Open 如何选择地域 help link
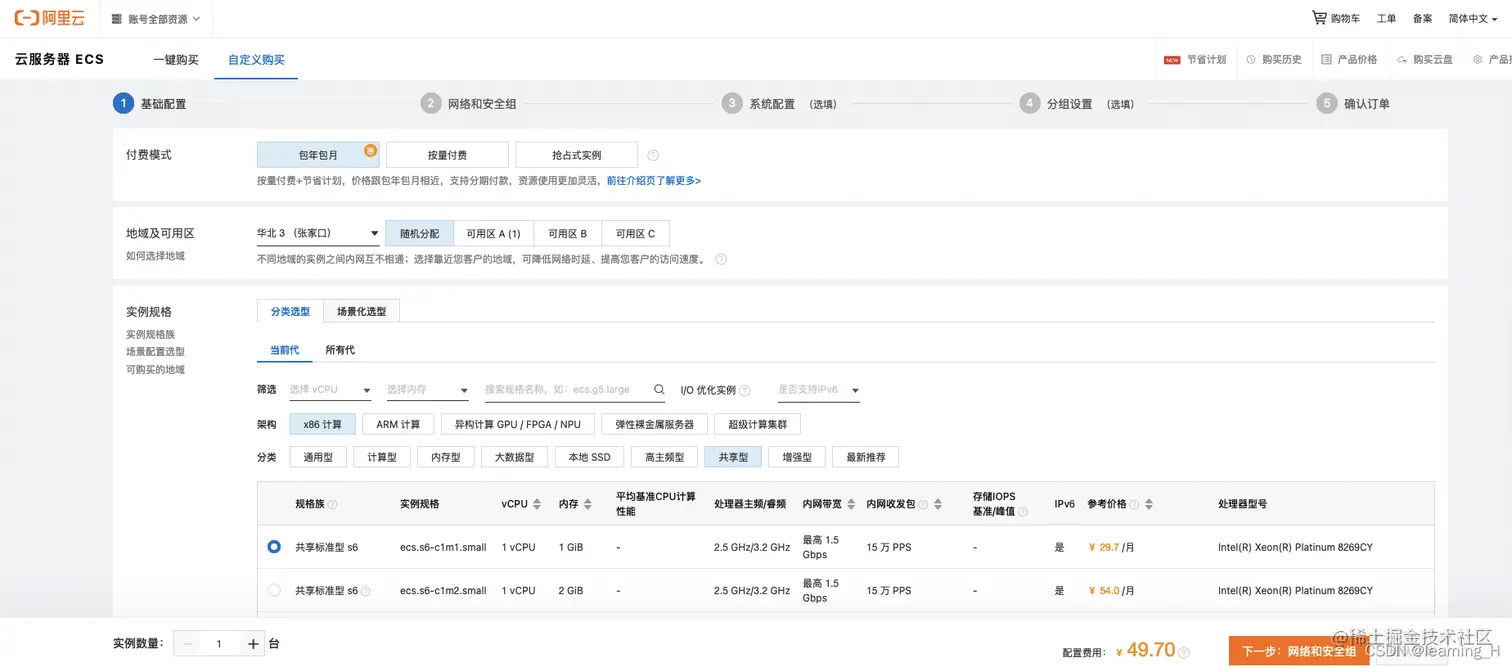This screenshot has width=1512, height=667. click(155, 256)
